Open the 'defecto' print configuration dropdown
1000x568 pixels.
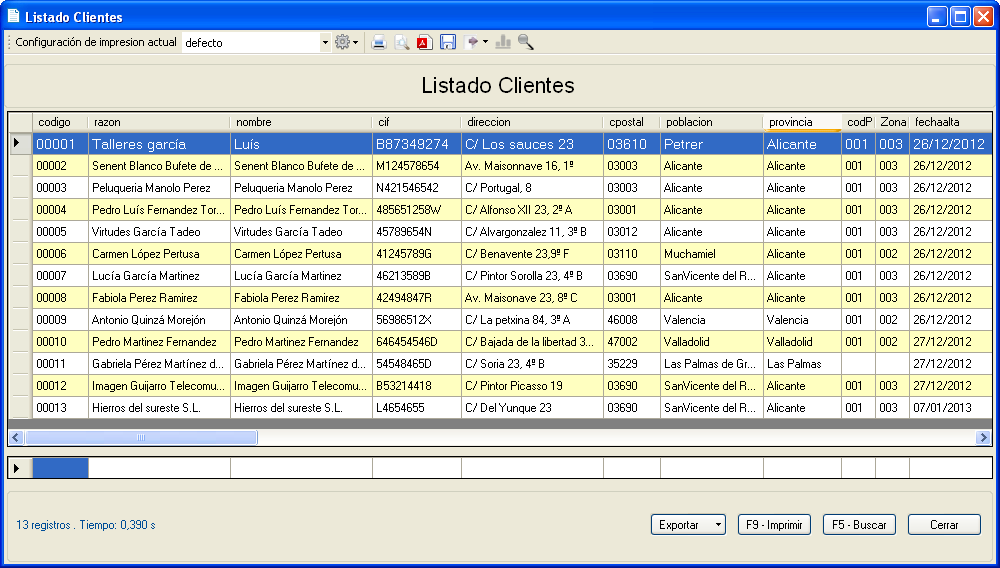[325, 43]
